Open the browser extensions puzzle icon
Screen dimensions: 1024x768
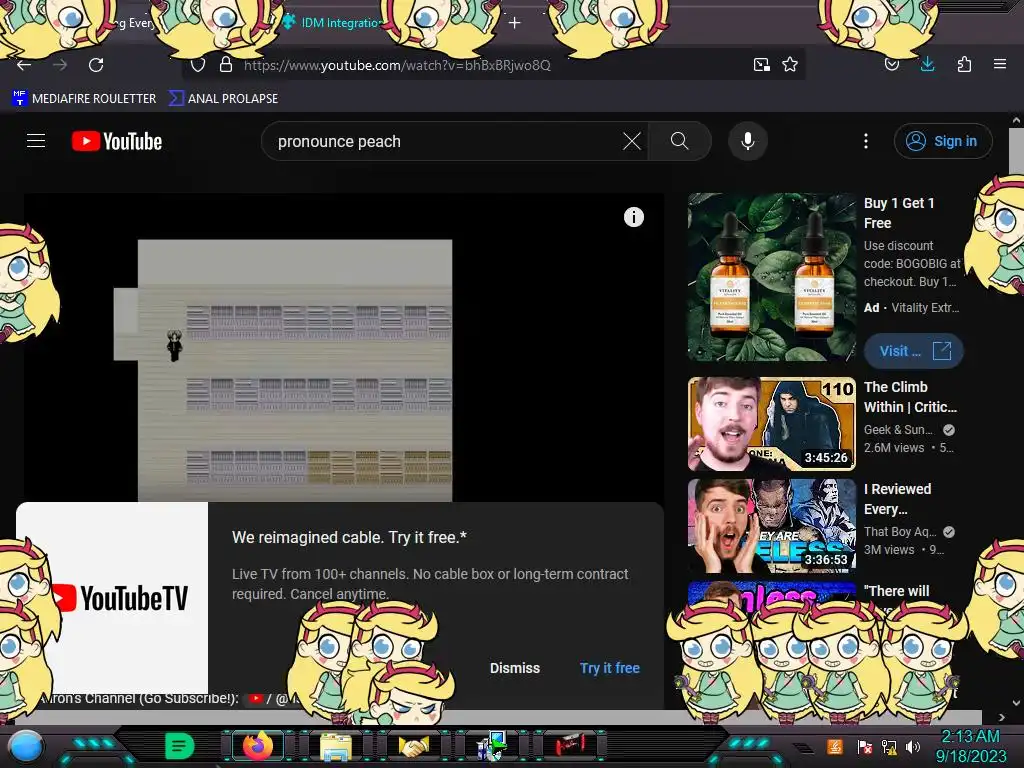[x=964, y=64]
